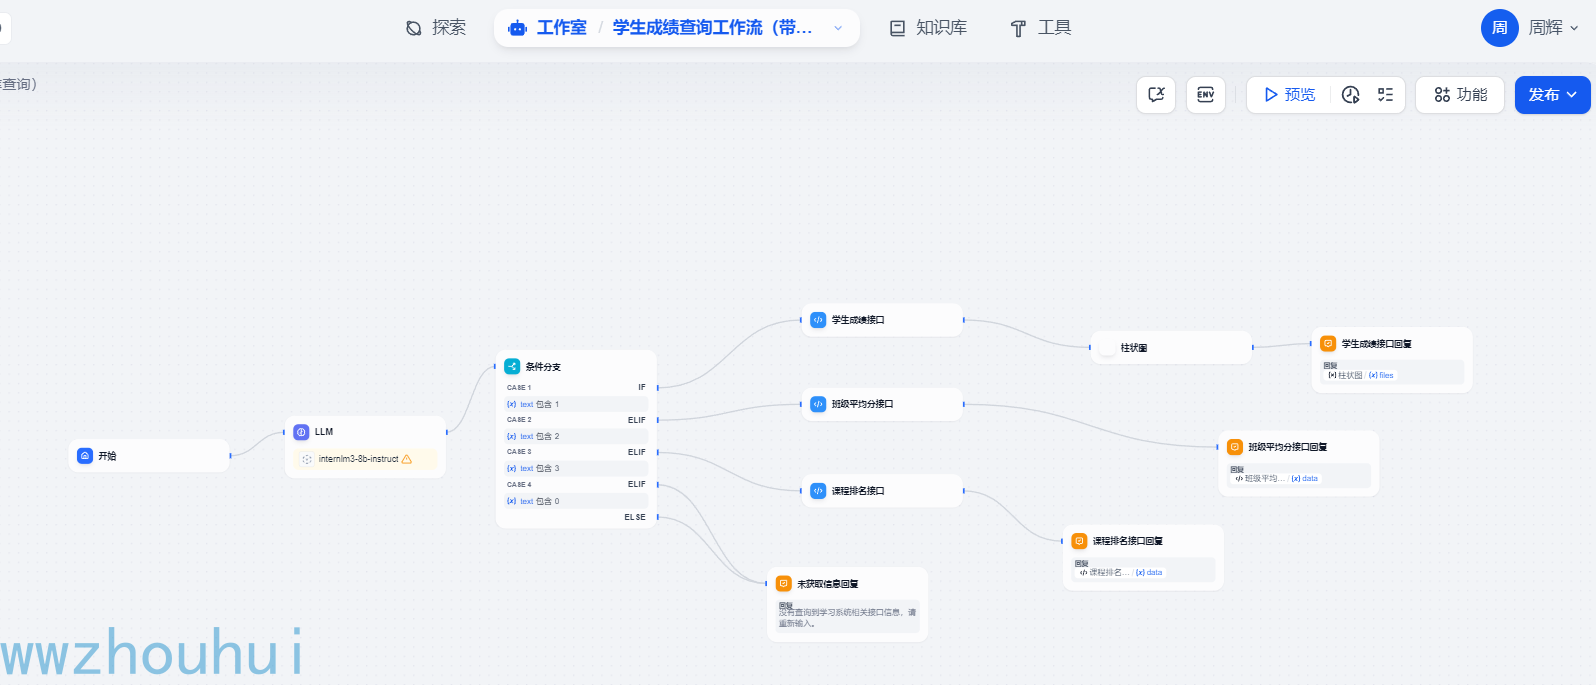Screen dimensions: 1596x685
Task: Click the 周 user avatar
Action: point(1499,28)
